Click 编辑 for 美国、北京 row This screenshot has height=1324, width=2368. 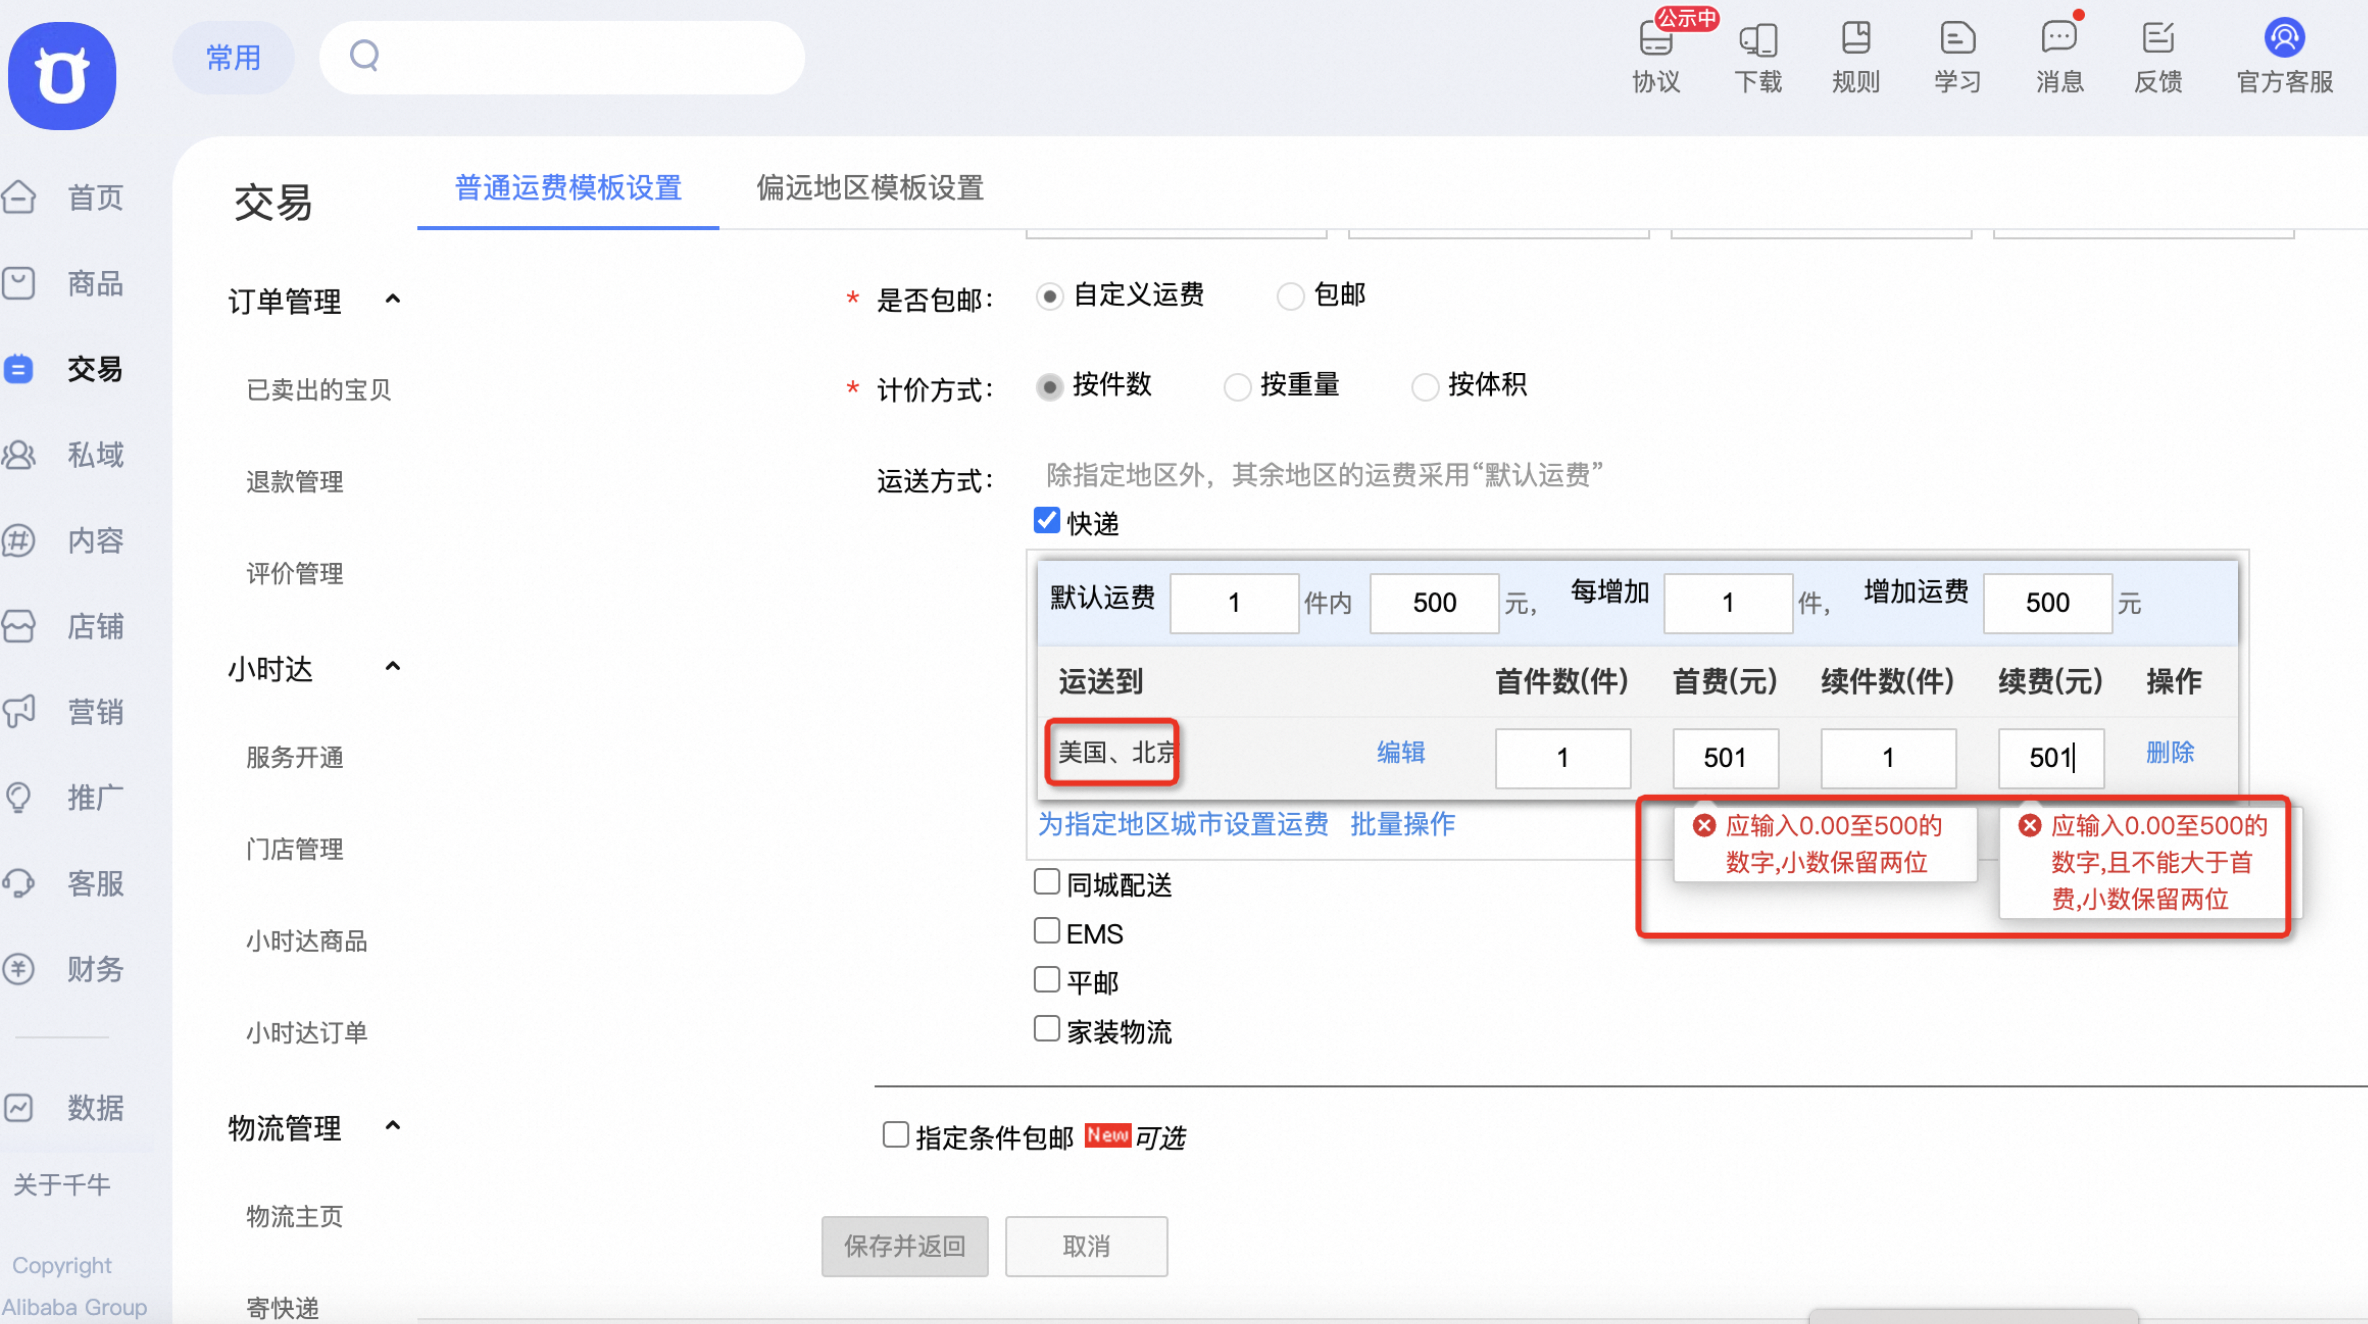(1400, 753)
